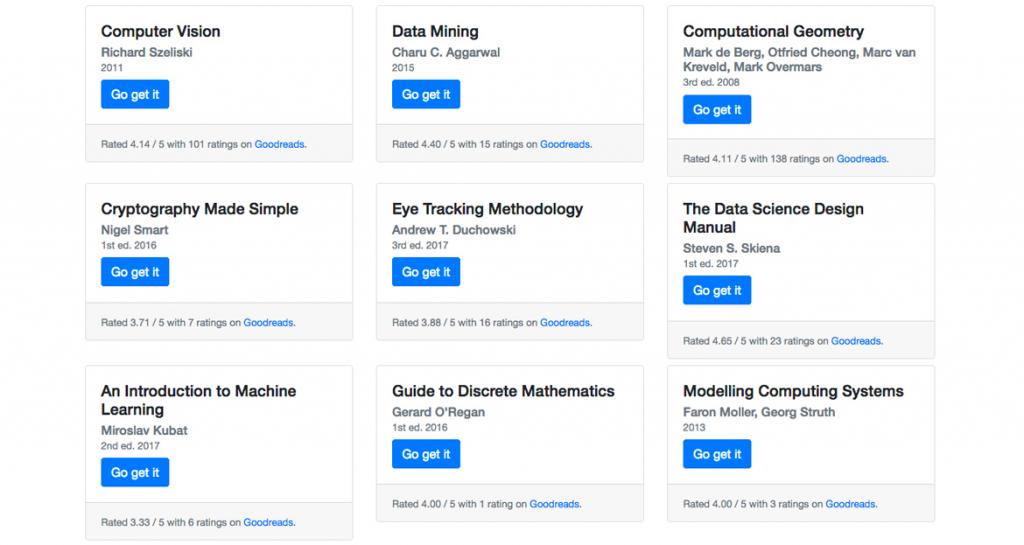Viewport: 1024px width, 545px height.
Task: Open Goodreads link in Computer Vision card
Action: point(279,144)
